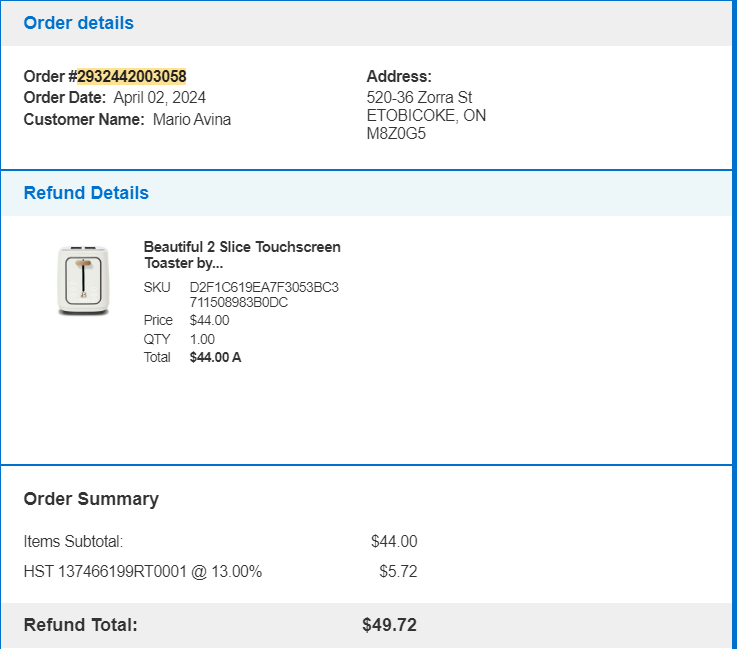The image size is (737, 649).
Task: Click the postal code M8Z0G5
Action: click(x=396, y=133)
